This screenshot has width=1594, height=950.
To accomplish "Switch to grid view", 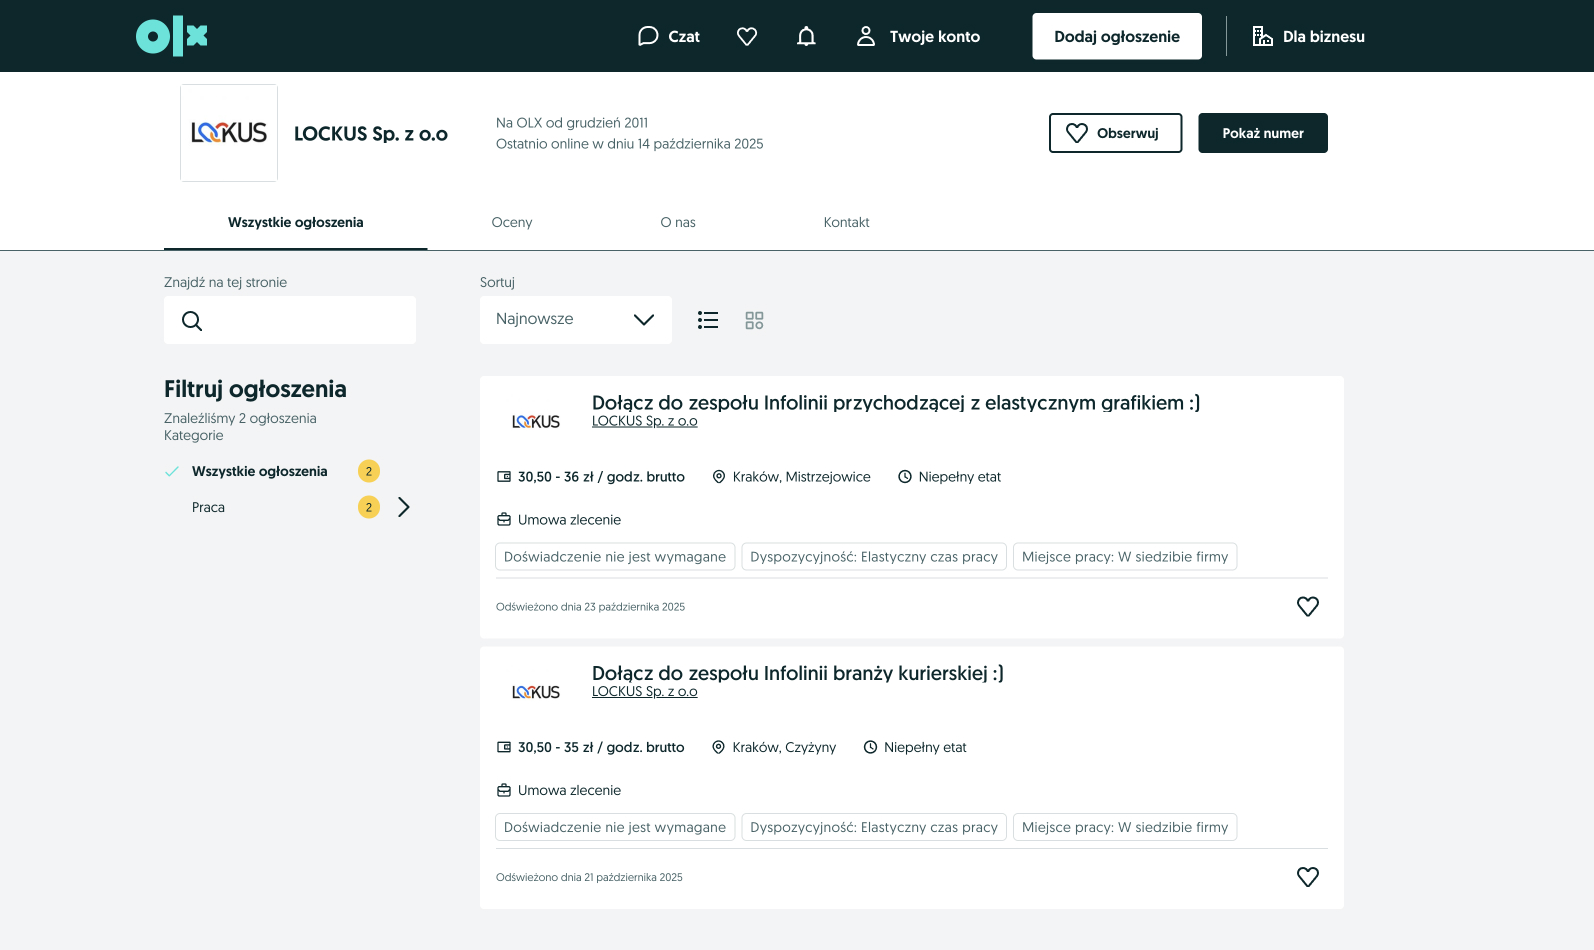I will (x=754, y=320).
